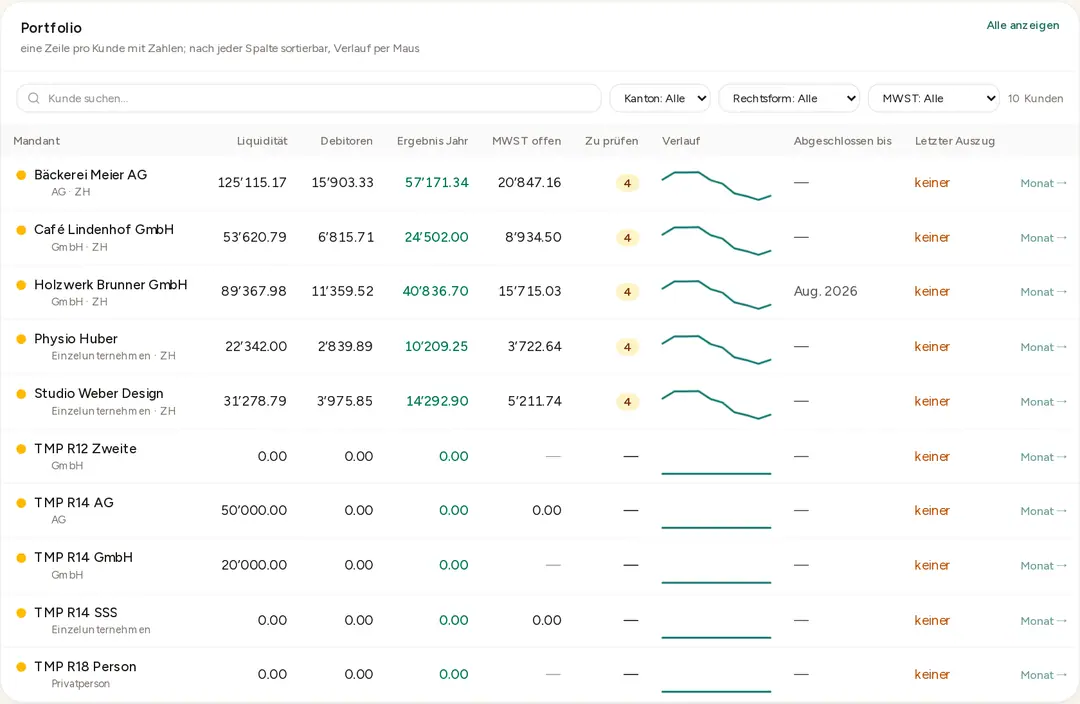Sort by Abgeschlossen bis column header
This screenshot has width=1080, height=704.
(x=842, y=141)
